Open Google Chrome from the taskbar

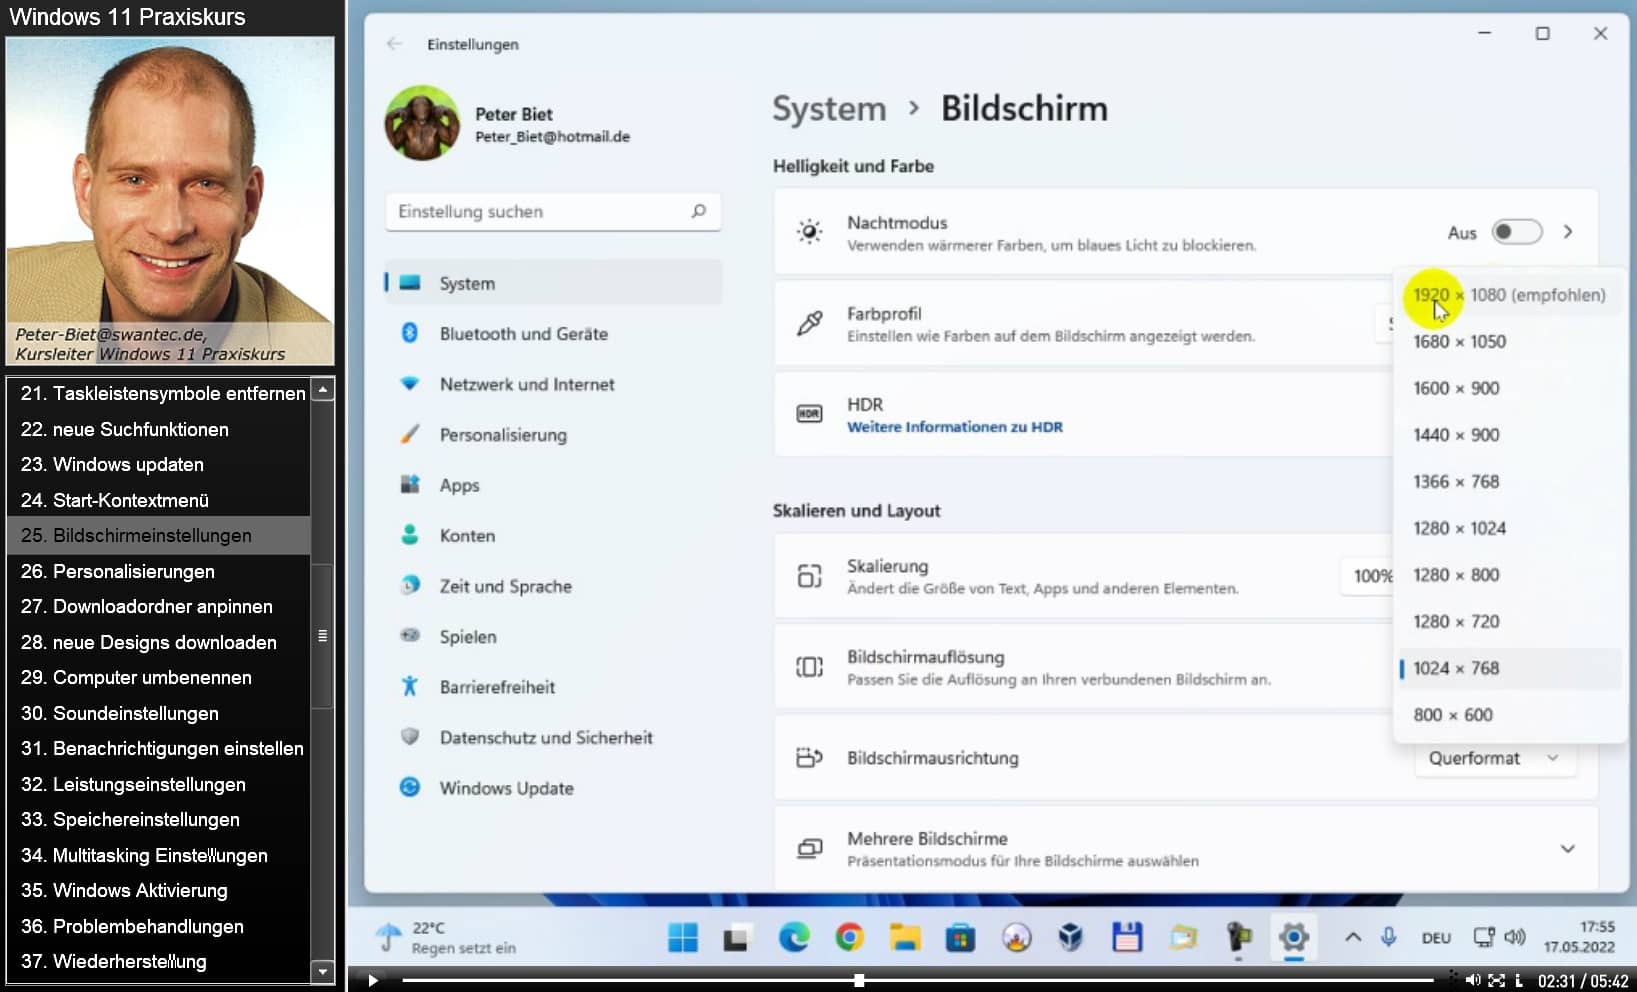click(849, 937)
